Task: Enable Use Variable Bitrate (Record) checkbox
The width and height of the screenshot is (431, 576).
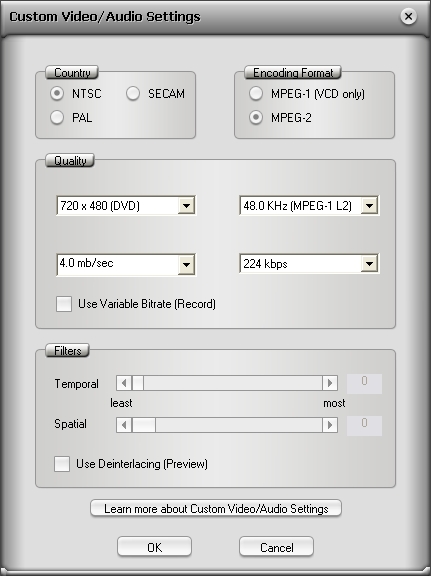Action: tap(64, 304)
